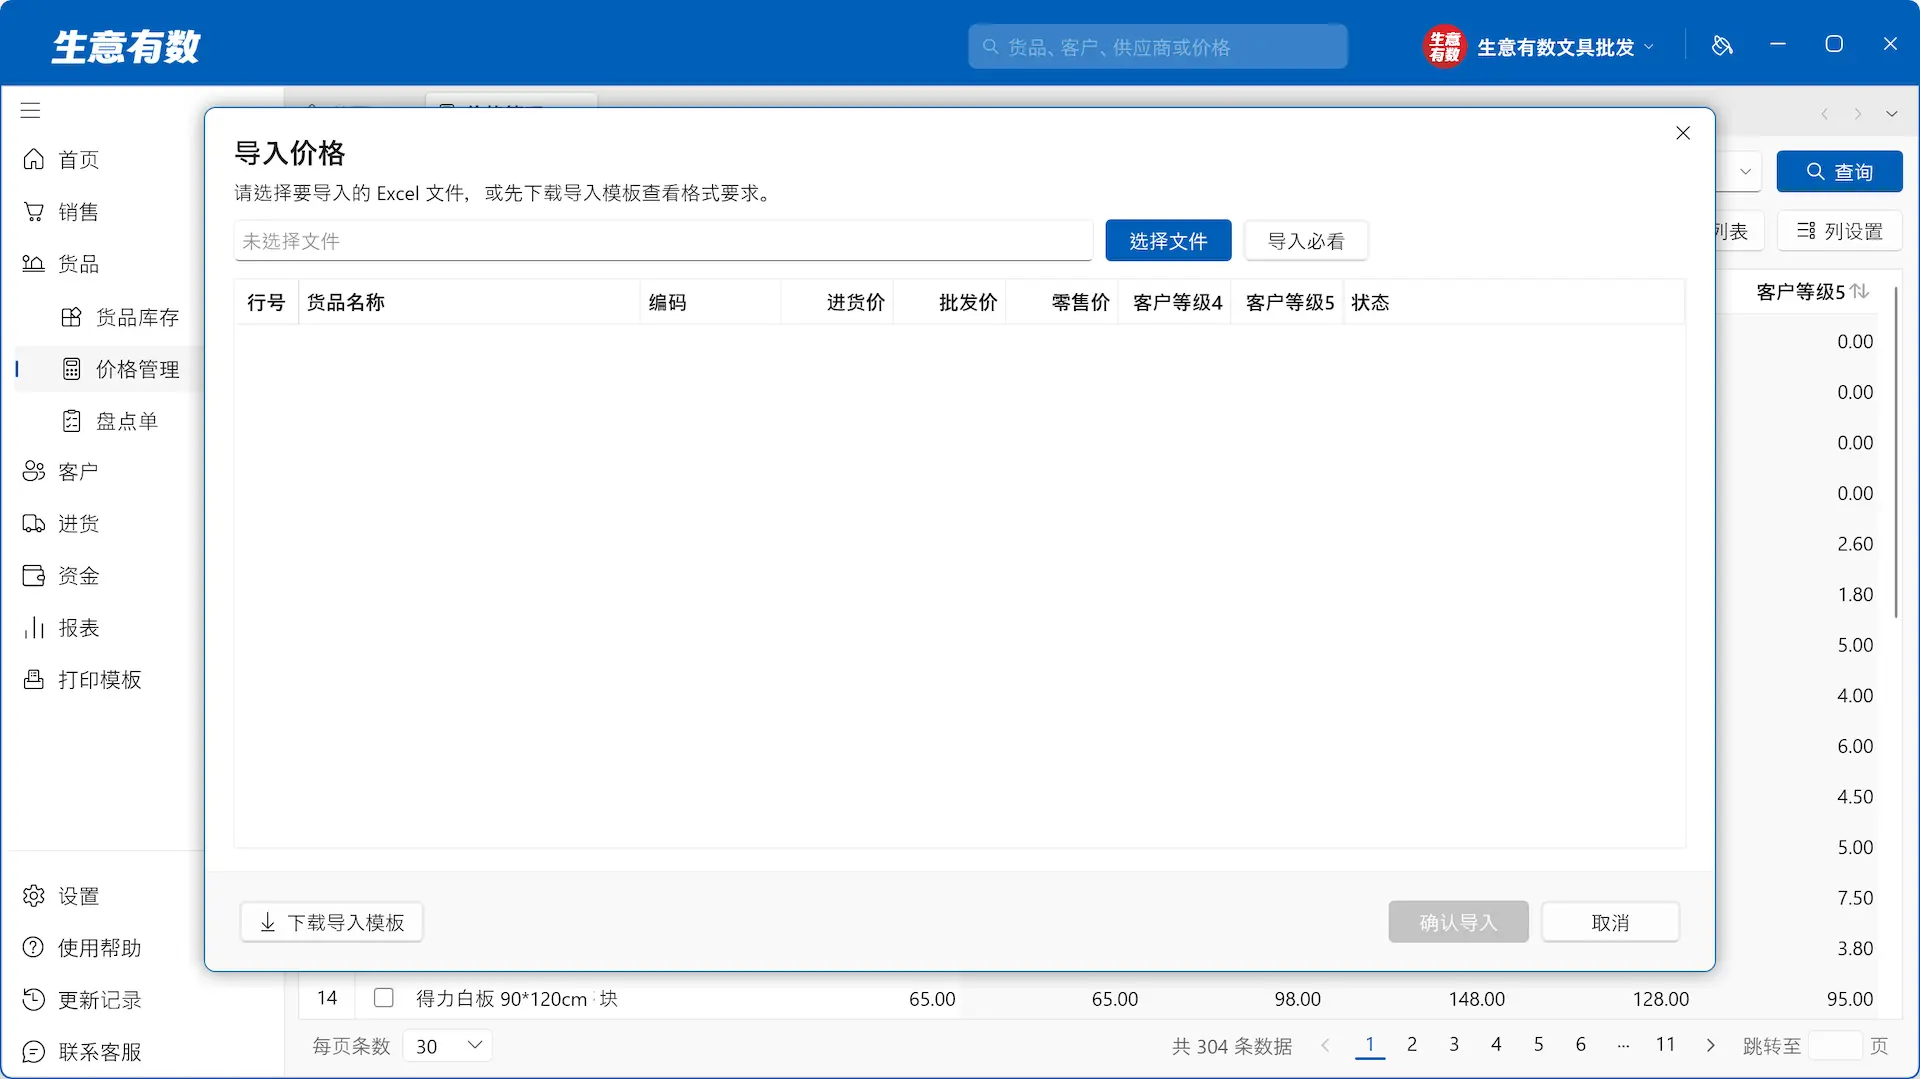Screen dimensions: 1920x1079
Task: Click the cart icon beside 销售
Action: [34, 212]
